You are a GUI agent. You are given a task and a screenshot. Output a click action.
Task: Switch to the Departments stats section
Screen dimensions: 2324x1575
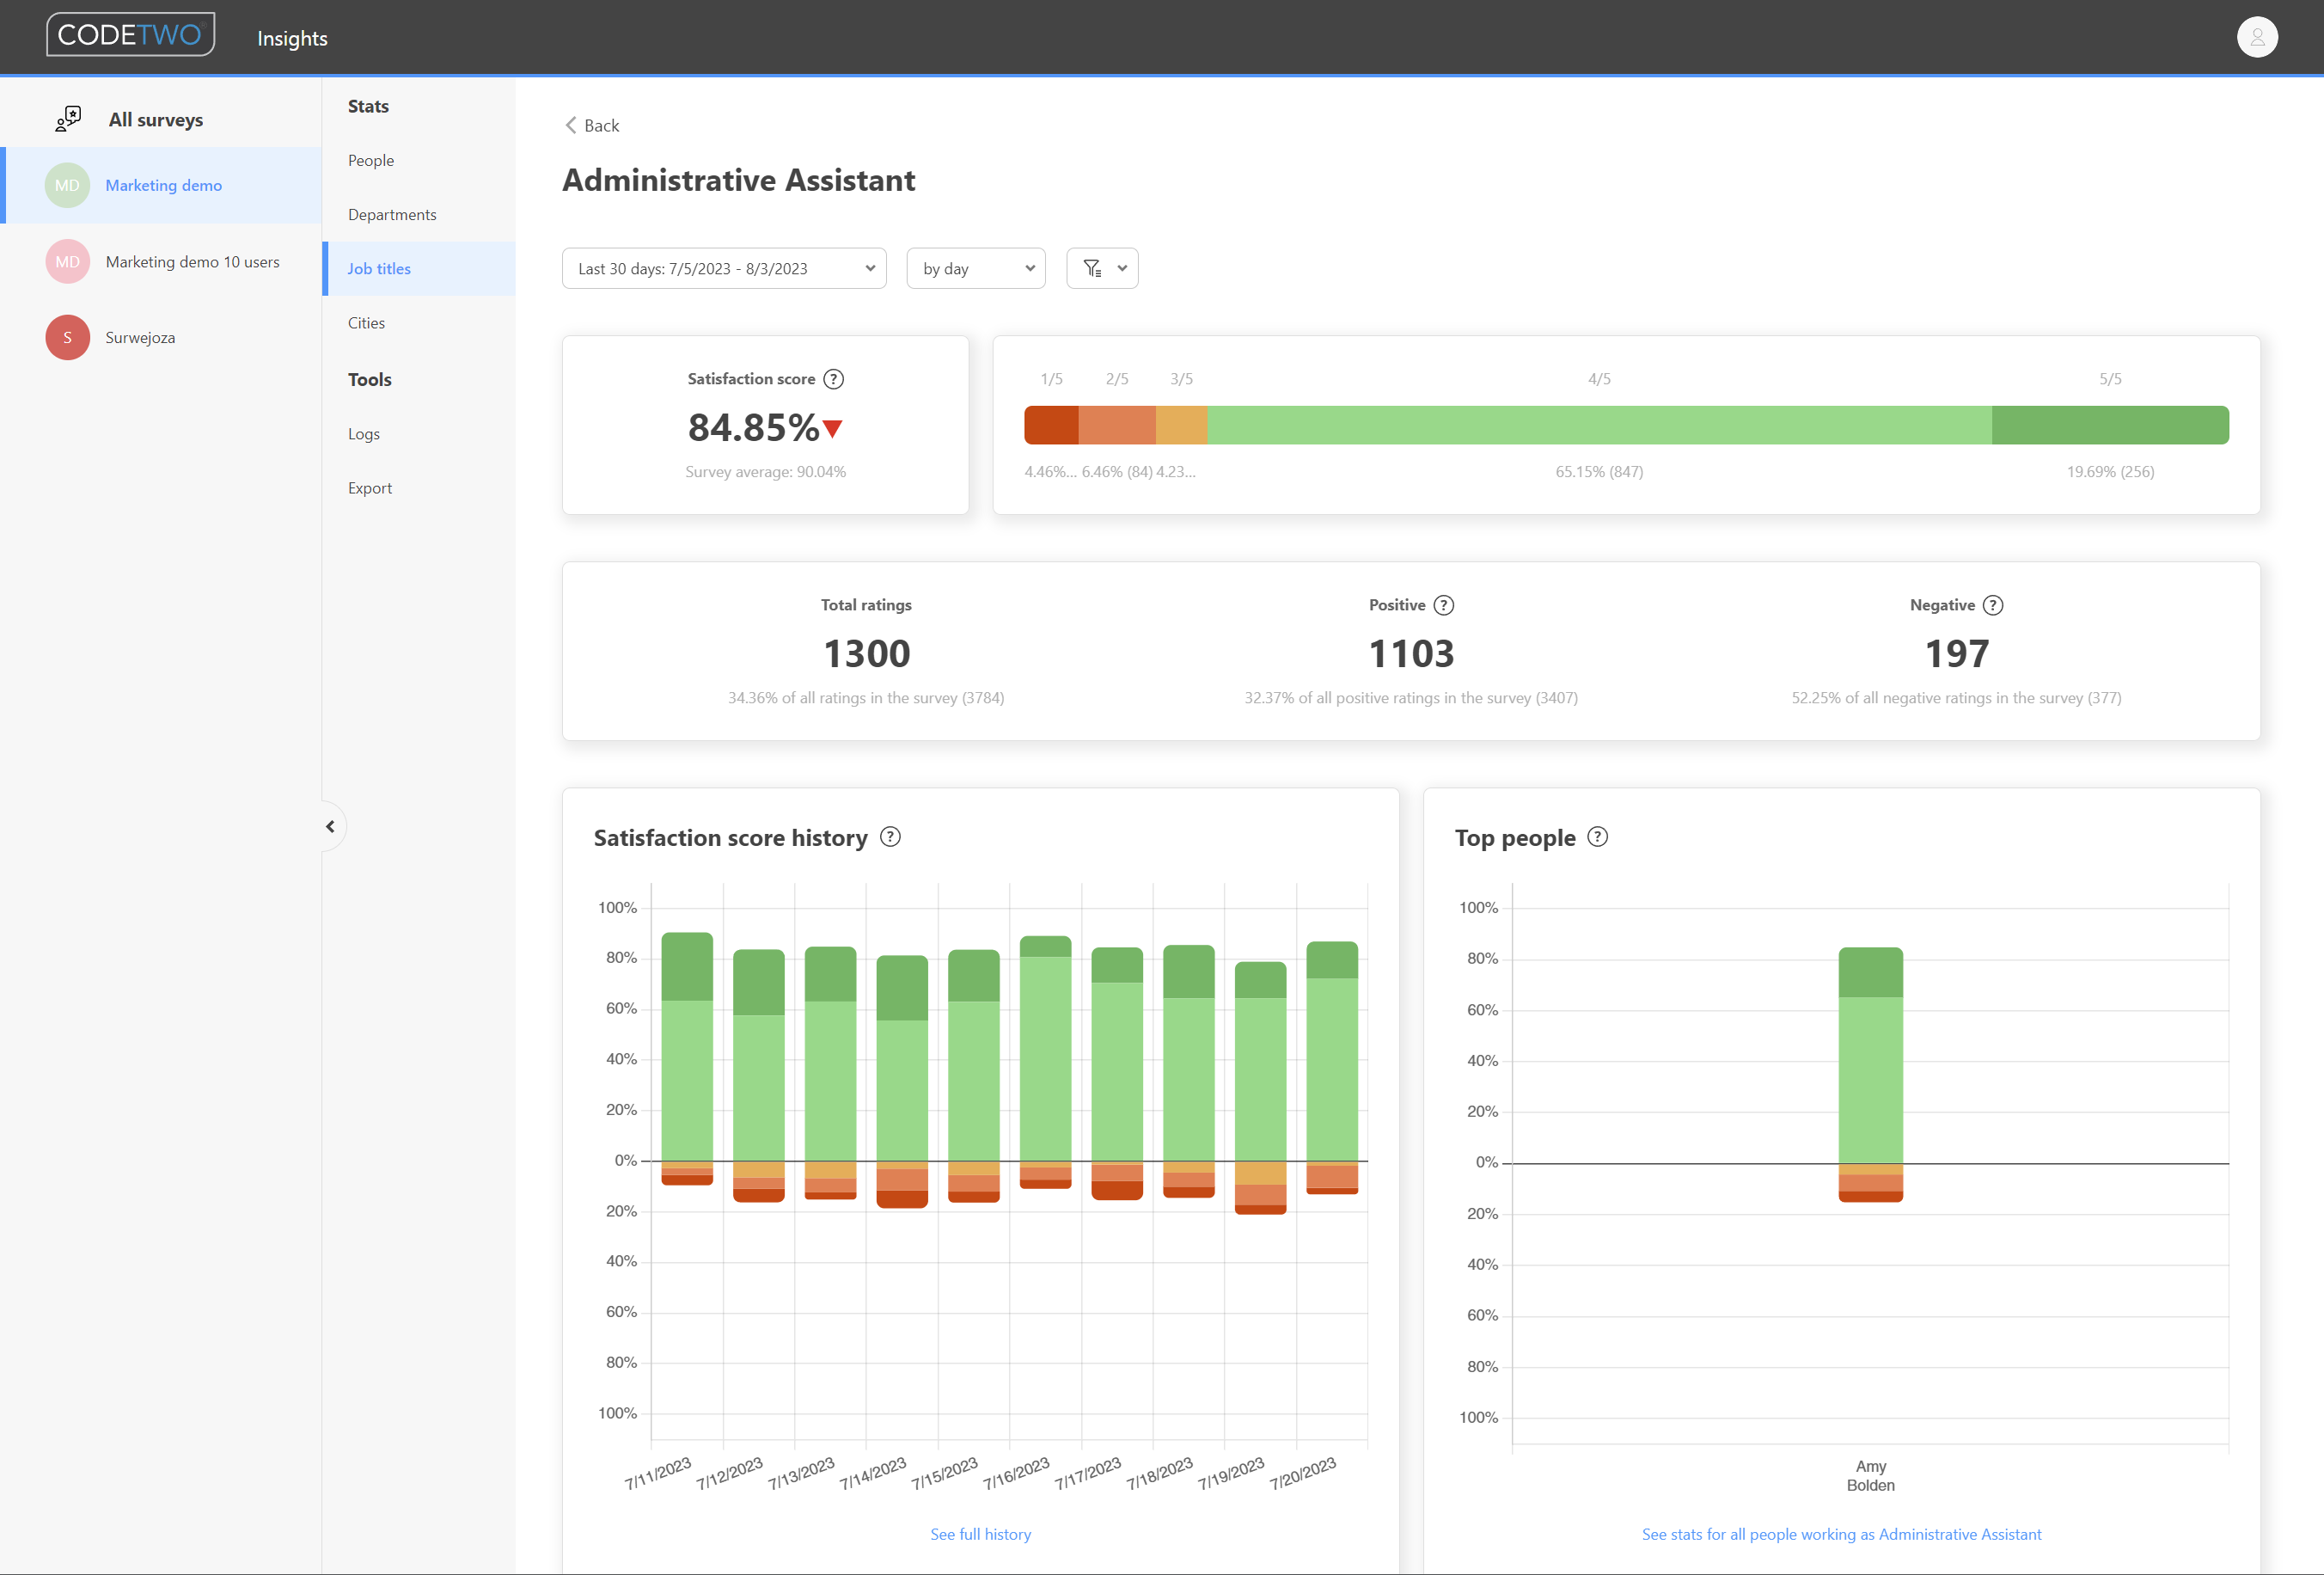pos(392,214)
